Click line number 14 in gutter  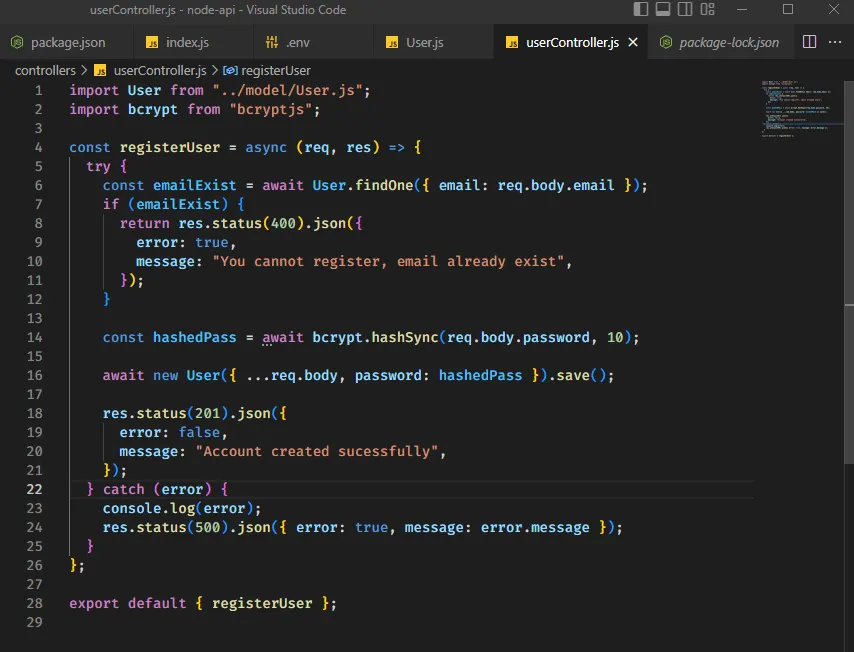[34, 337]
